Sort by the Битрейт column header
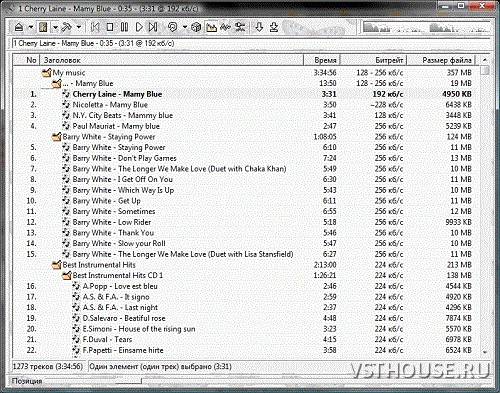500x393 pixels. click(374, 60)
